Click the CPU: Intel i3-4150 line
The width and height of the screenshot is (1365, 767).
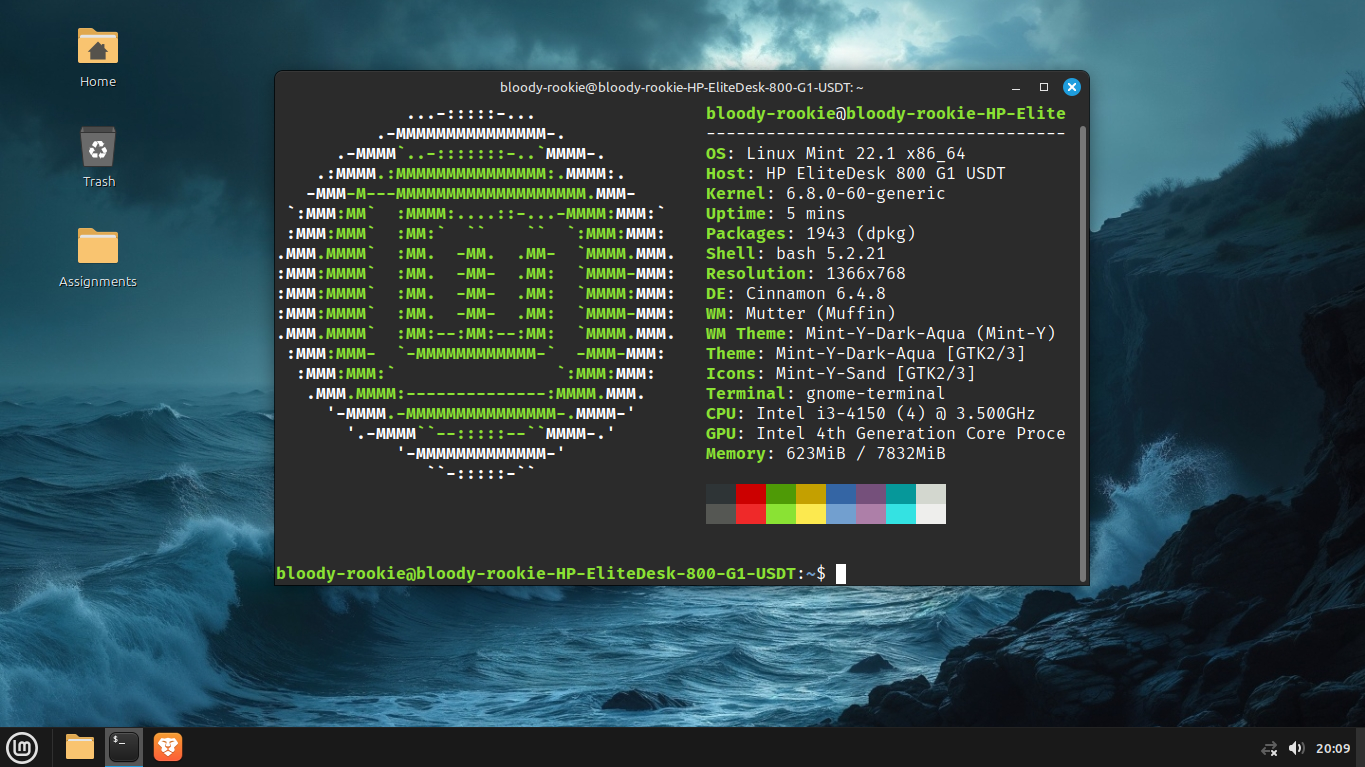coord(871,413)
